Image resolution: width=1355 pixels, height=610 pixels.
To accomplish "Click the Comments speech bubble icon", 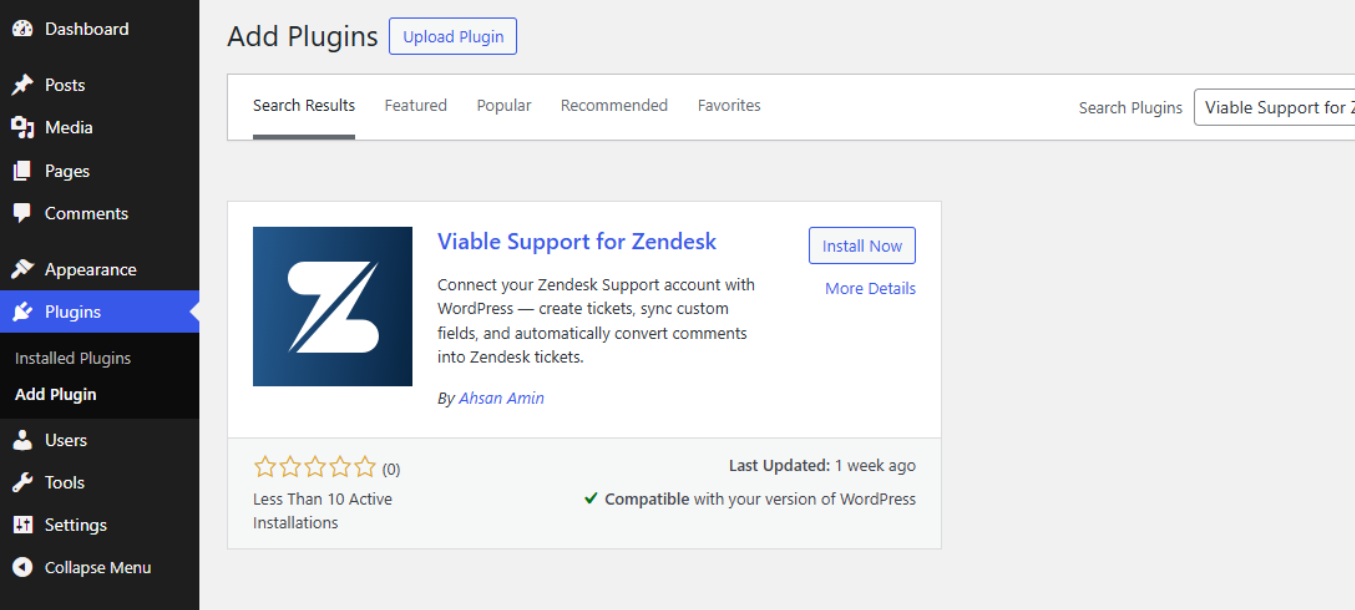I will 22,213.
